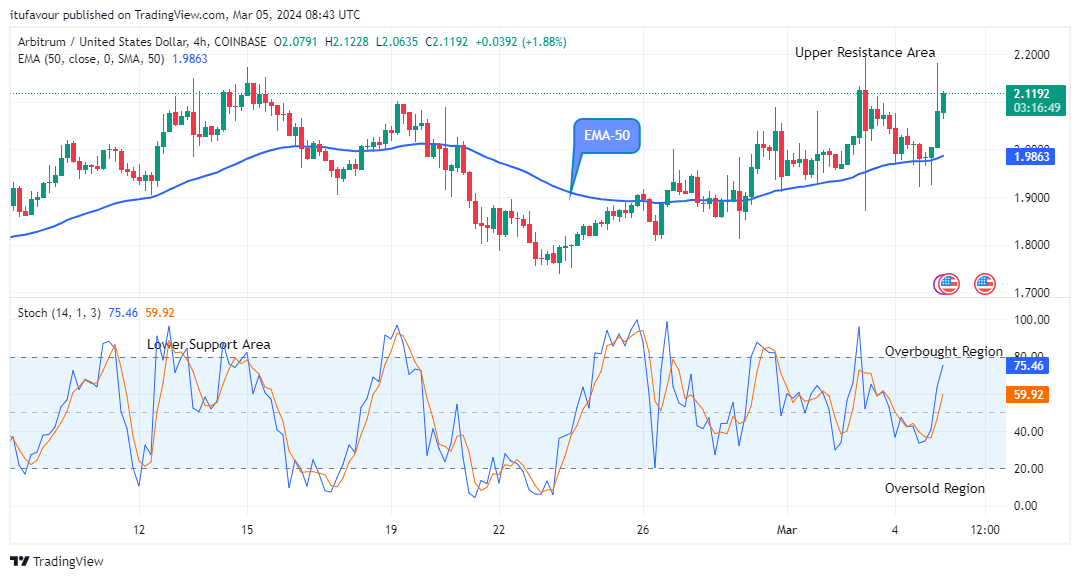Click the low price L2.0635 value

(397, 42)
